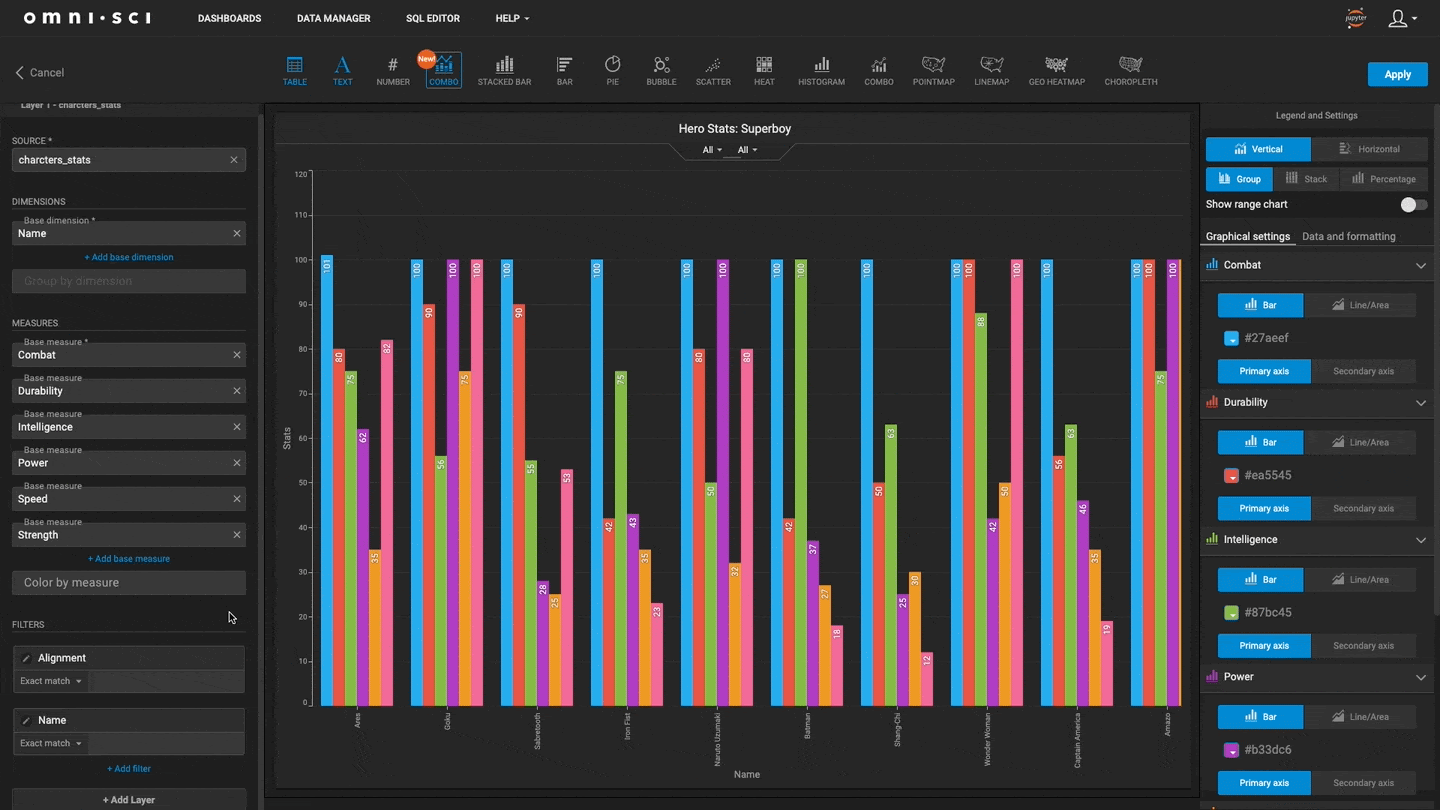This screenshot has height=810, width=1440.
Task: Click Add base measure link
Action: pyautogui.click(x=129, y=559)
